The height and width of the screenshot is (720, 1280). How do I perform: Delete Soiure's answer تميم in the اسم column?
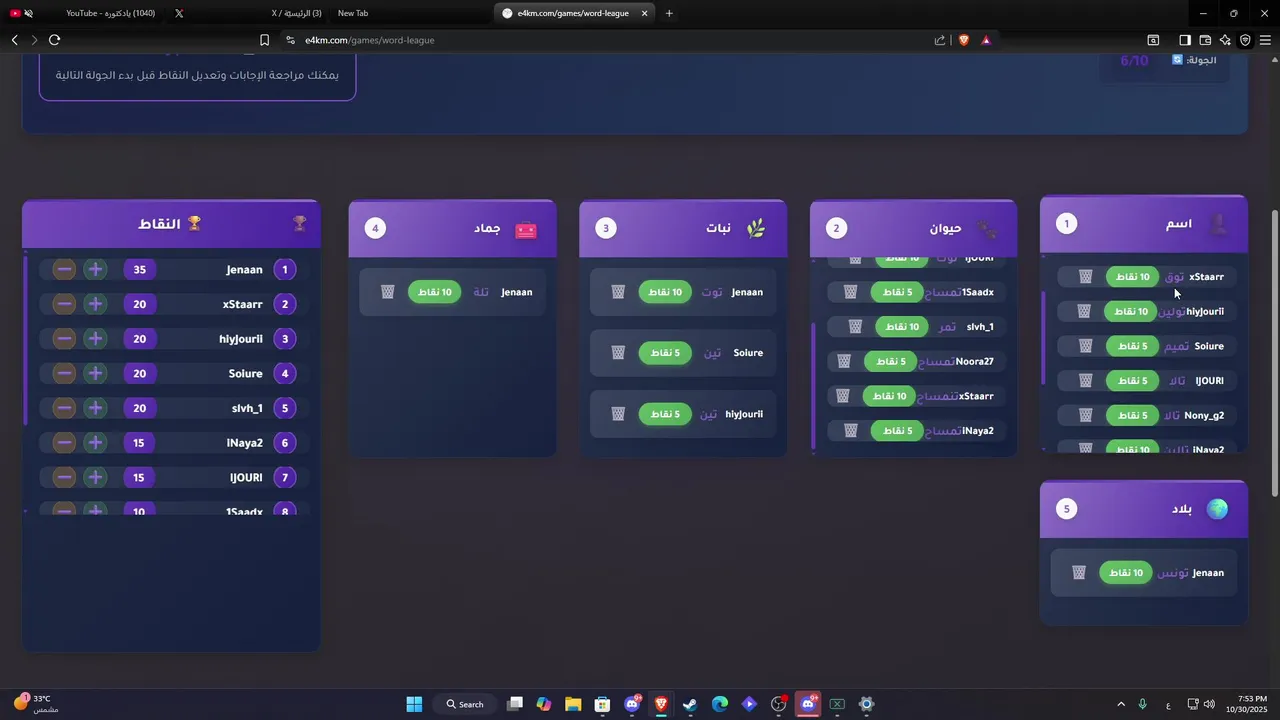(1087, 346)
